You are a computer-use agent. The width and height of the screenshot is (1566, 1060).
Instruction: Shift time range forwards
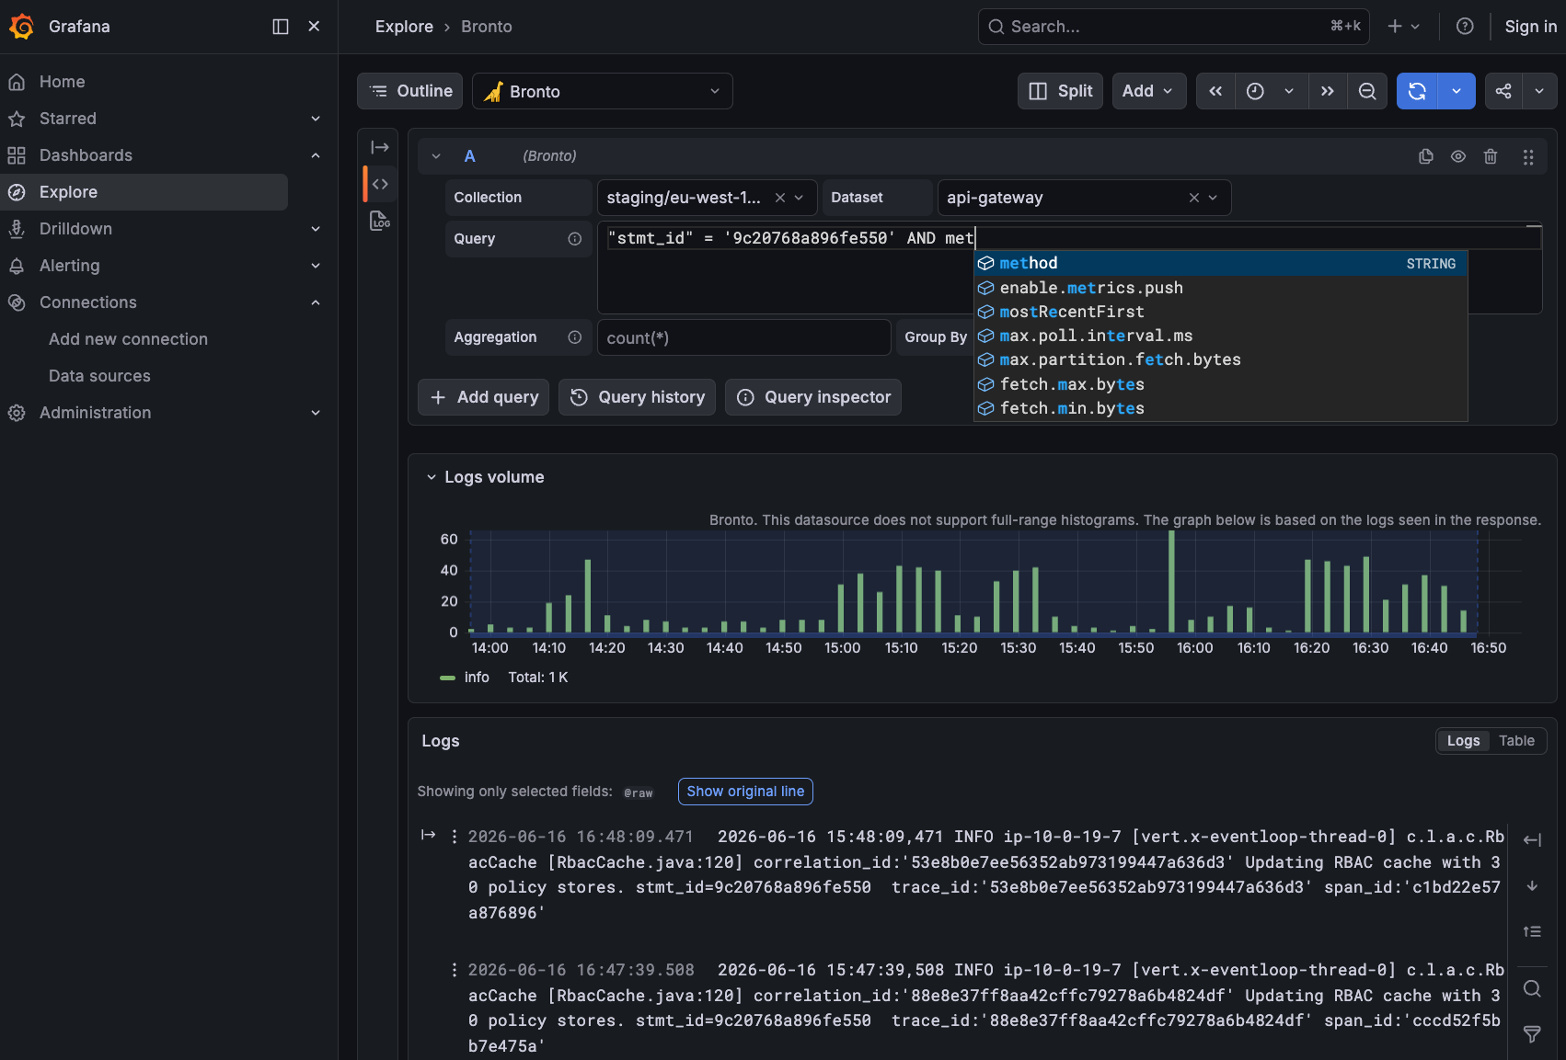1327,91
